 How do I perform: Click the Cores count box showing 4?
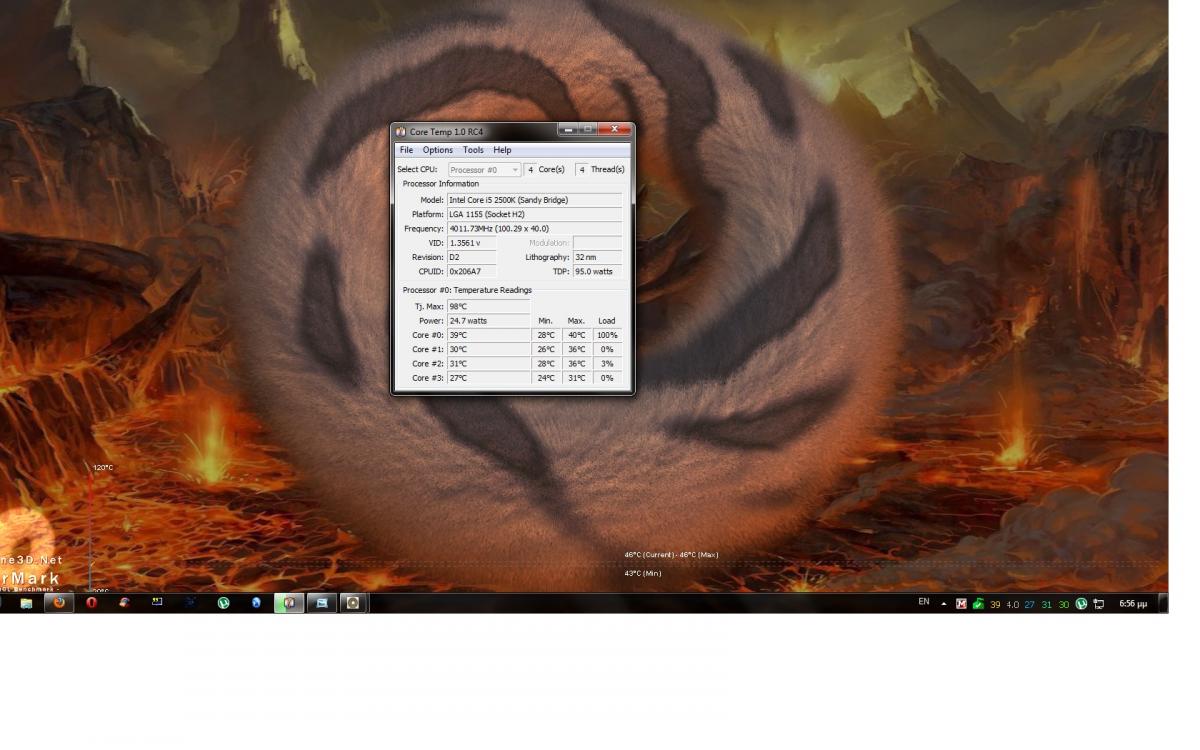(x=531, y=170)
